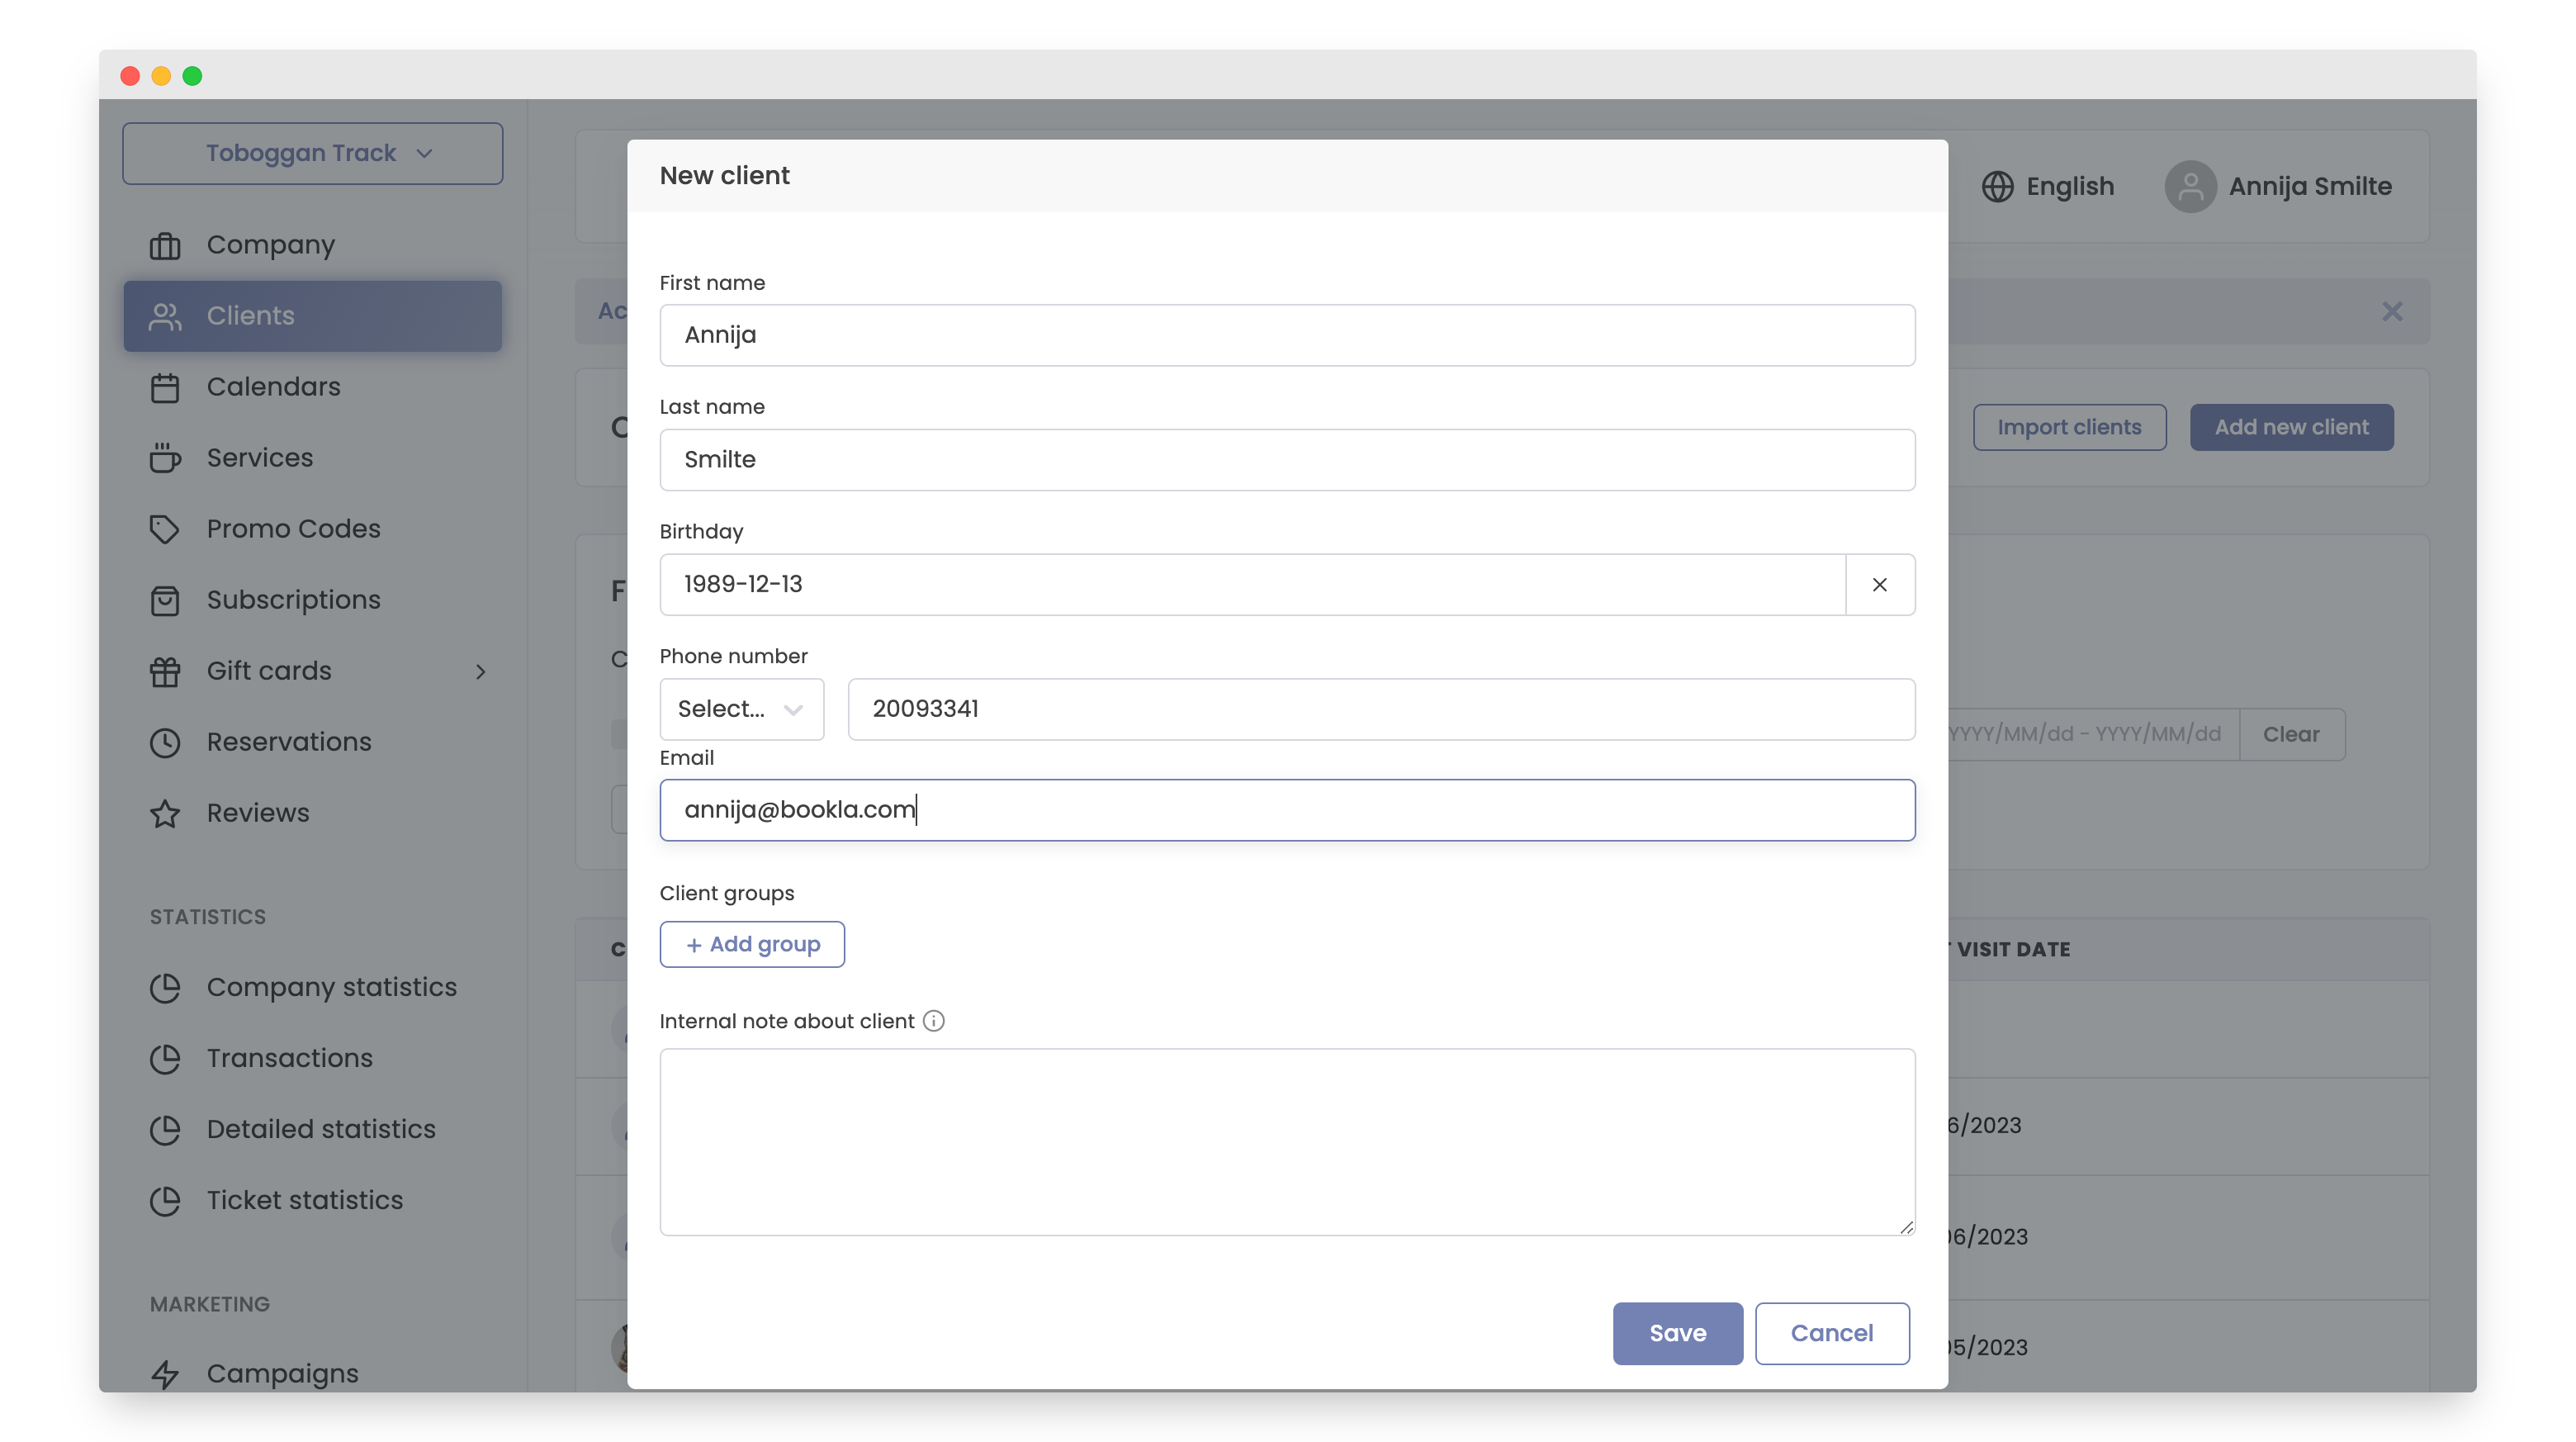The height and width of the screenshot is (1442, 2576).
Task: Clear the birthday date with X icon
Action: click(x=1879, y=584)
